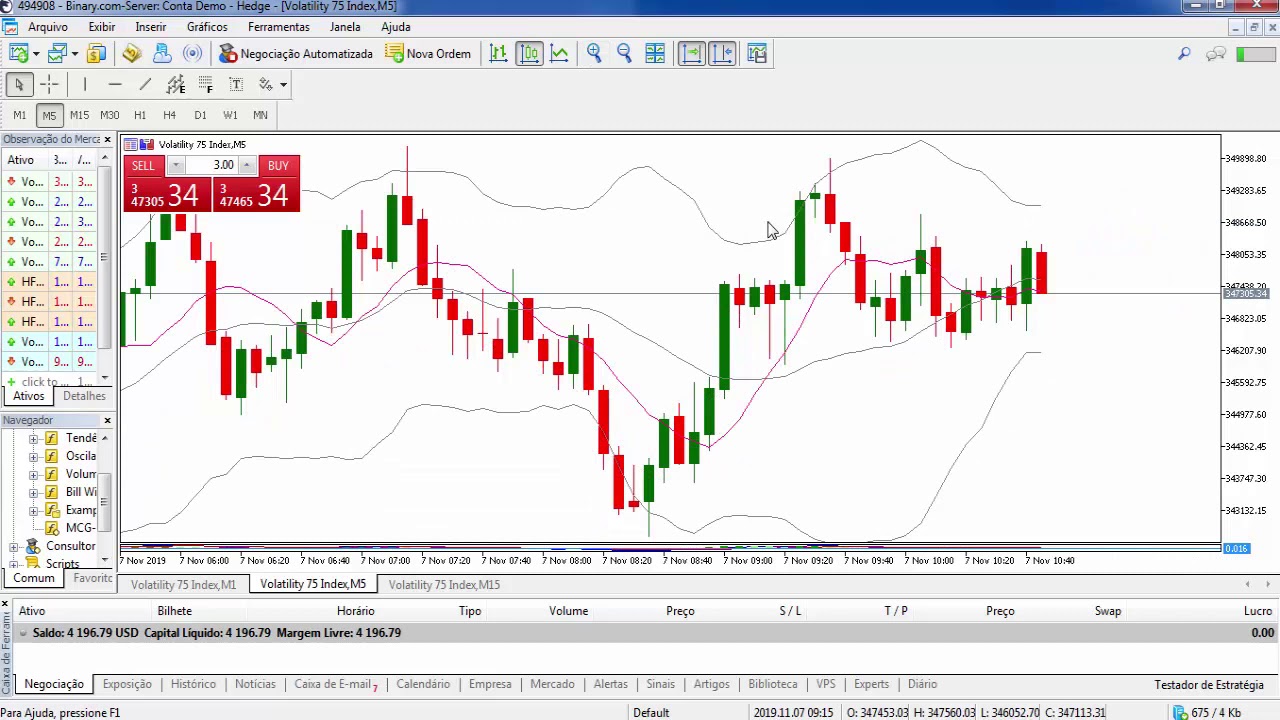Switch chart to line chart icon

click(559, 53)
